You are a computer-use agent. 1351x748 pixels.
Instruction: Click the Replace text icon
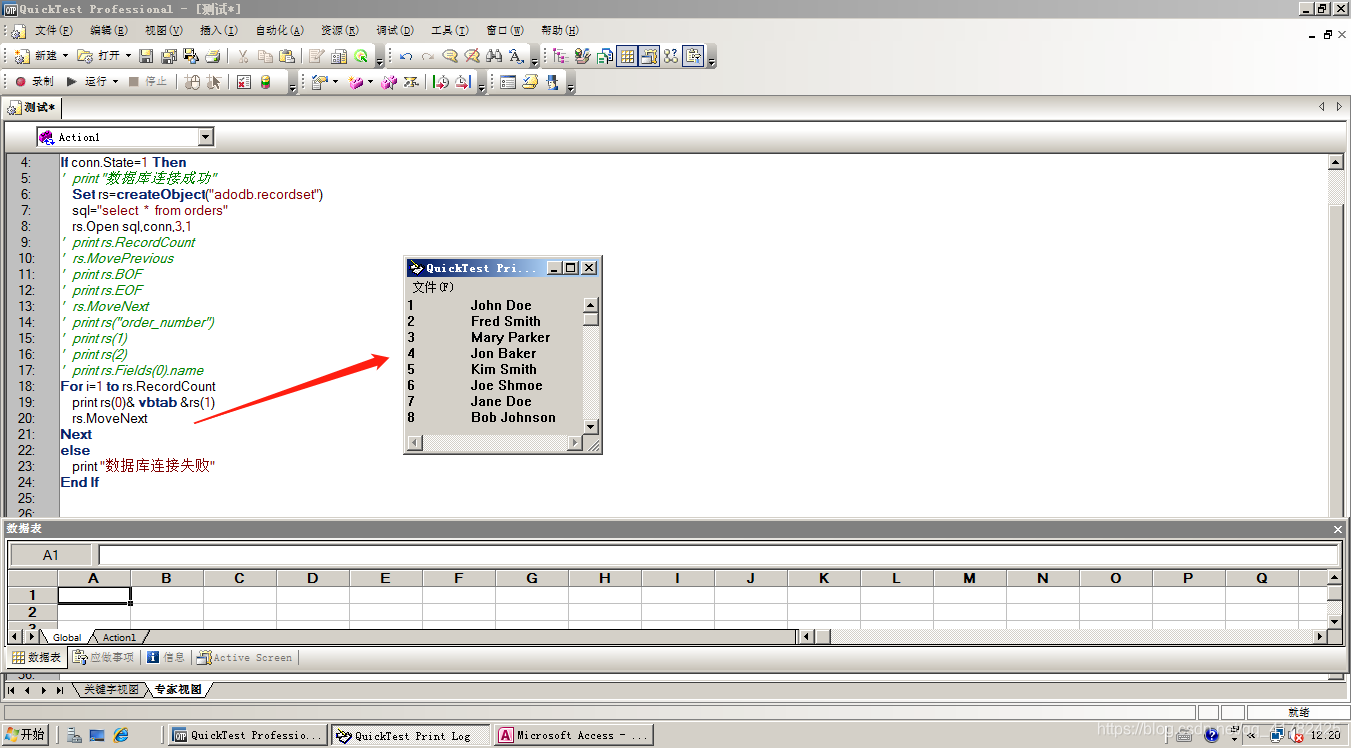pyautogui.click(x=516, y=56)
